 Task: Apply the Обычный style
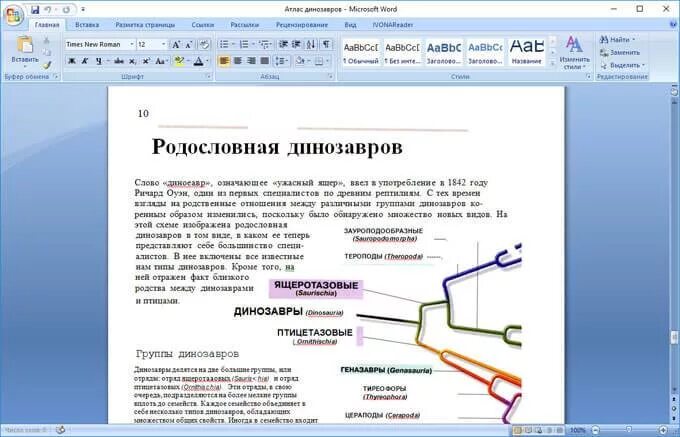click(361, 52)
